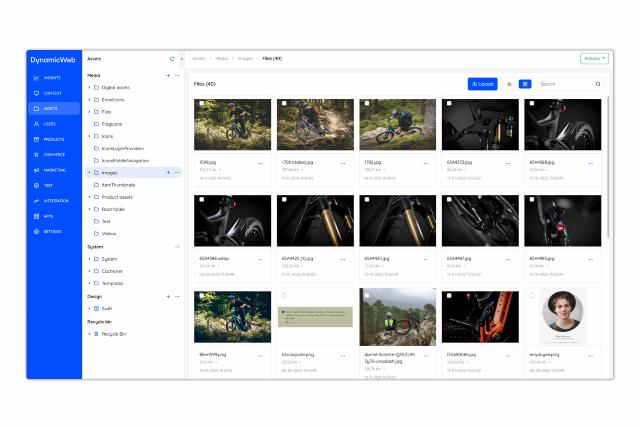
Task: Add new item to Media section
Action: [x=168, y=75]
